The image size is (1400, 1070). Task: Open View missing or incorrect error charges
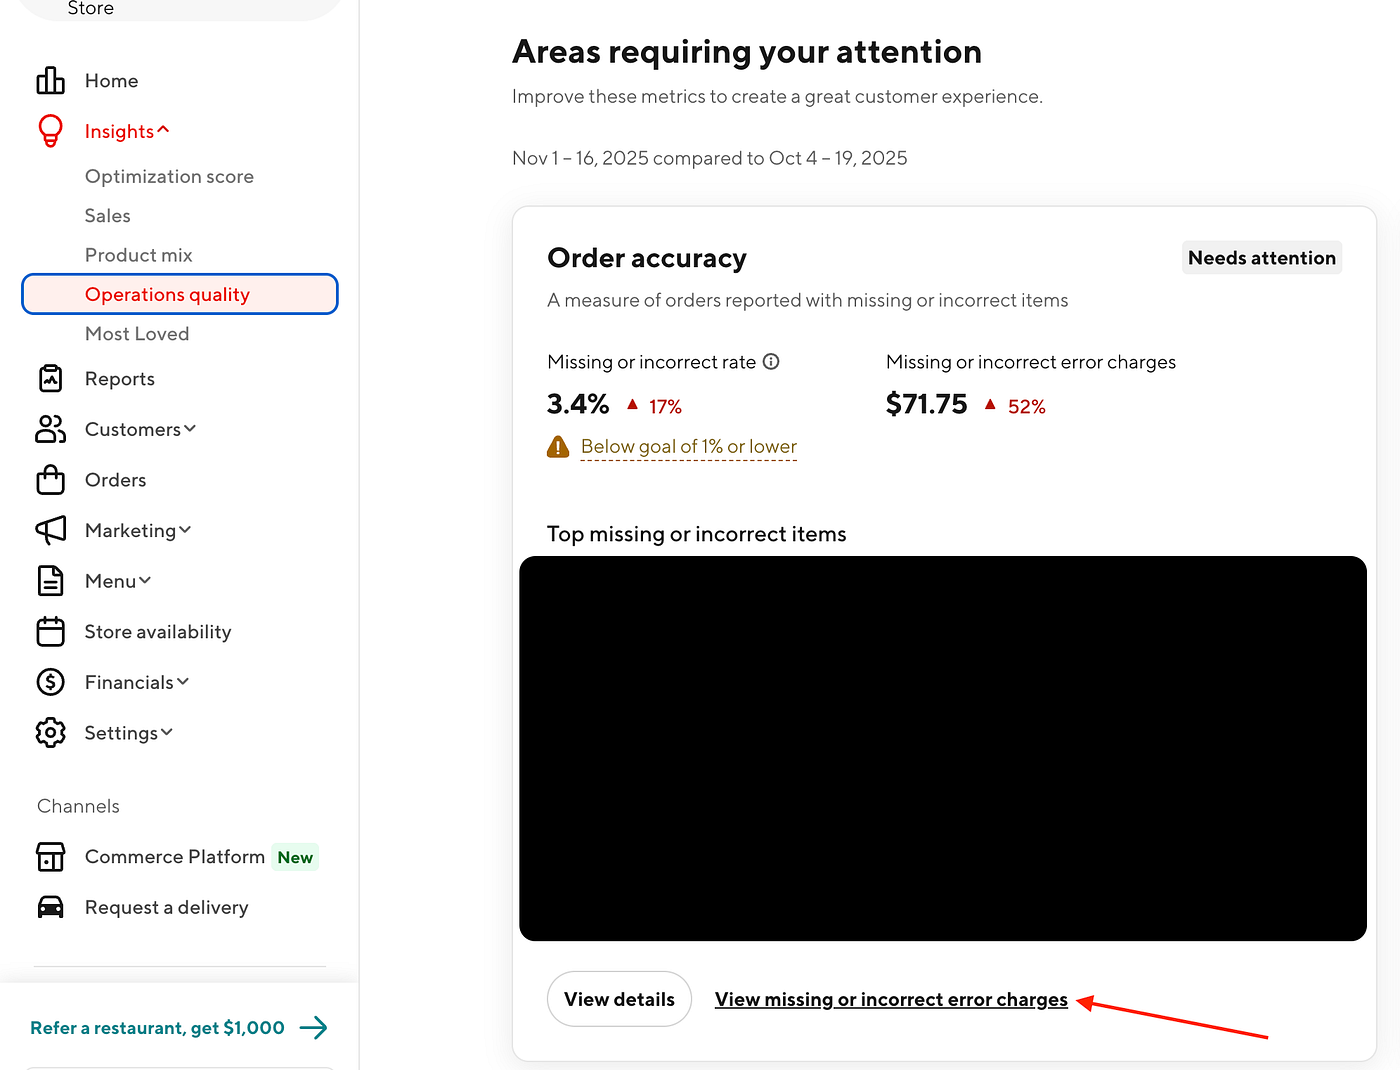(890, 998)
